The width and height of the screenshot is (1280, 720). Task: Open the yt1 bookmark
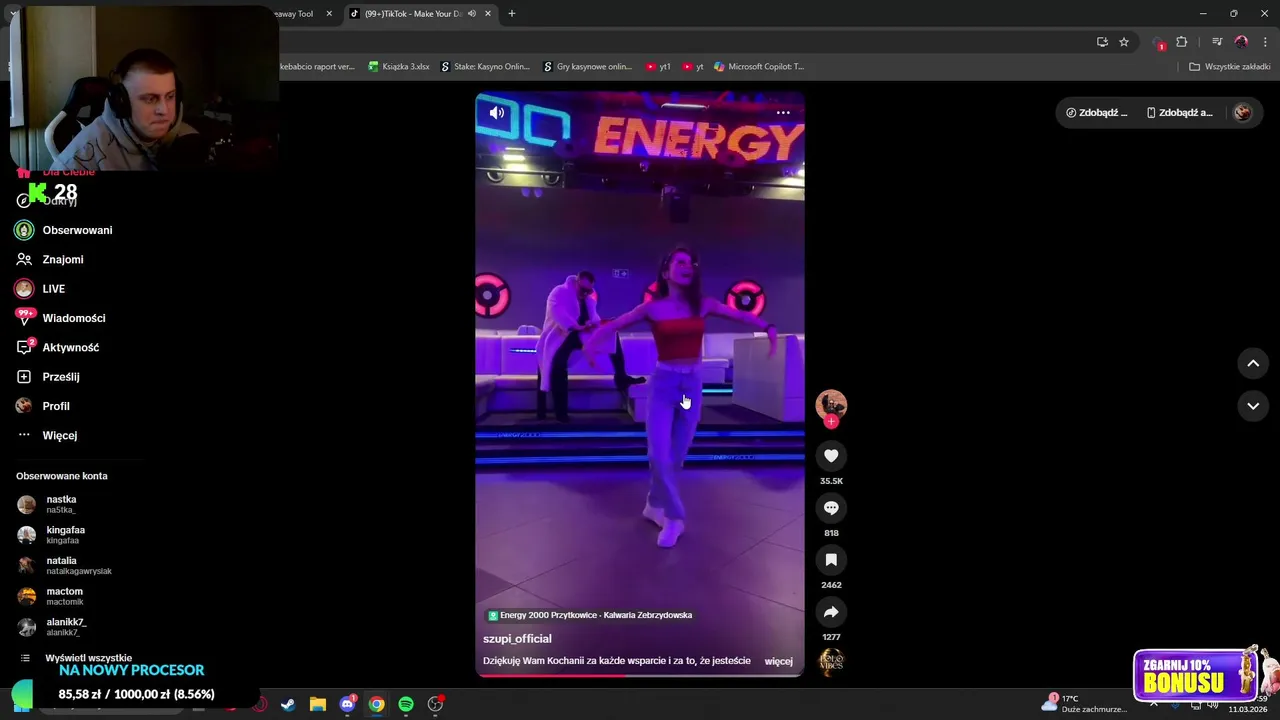658,67
